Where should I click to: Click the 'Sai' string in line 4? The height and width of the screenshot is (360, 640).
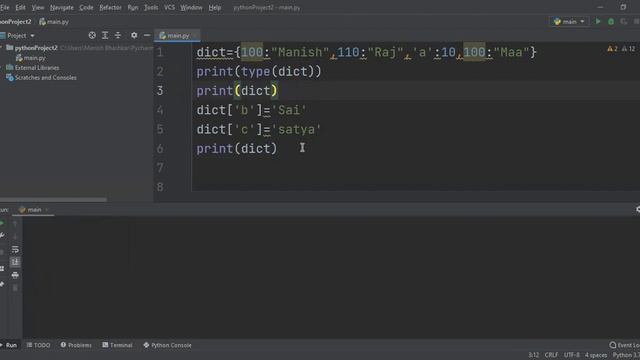coord(289,110)
